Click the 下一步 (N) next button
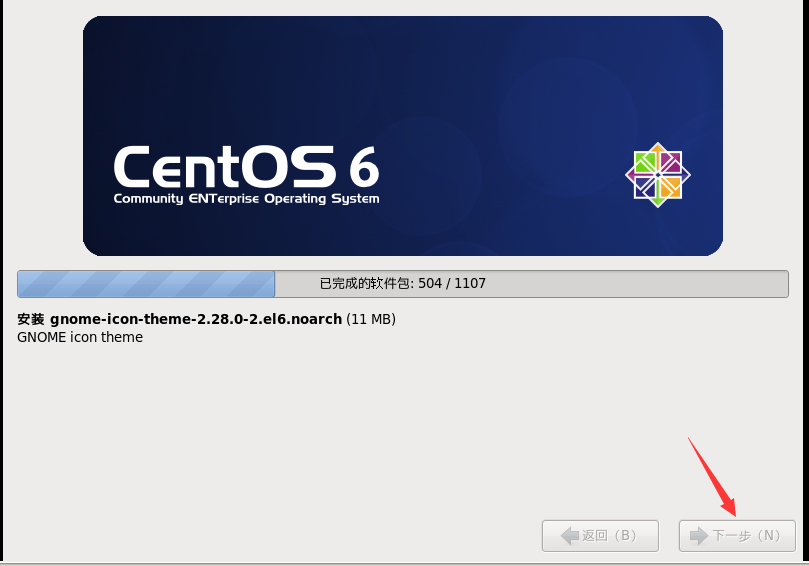 coord(737,536)
